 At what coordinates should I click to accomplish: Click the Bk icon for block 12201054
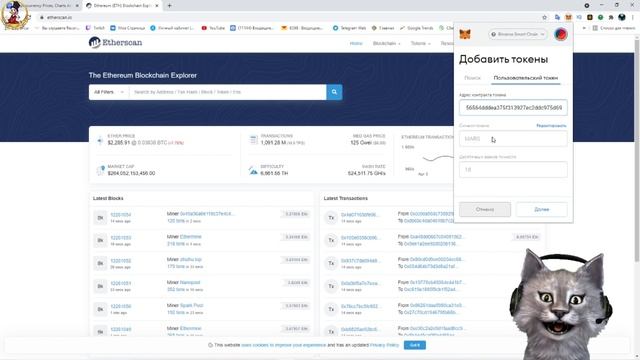(x=100, y=218)
